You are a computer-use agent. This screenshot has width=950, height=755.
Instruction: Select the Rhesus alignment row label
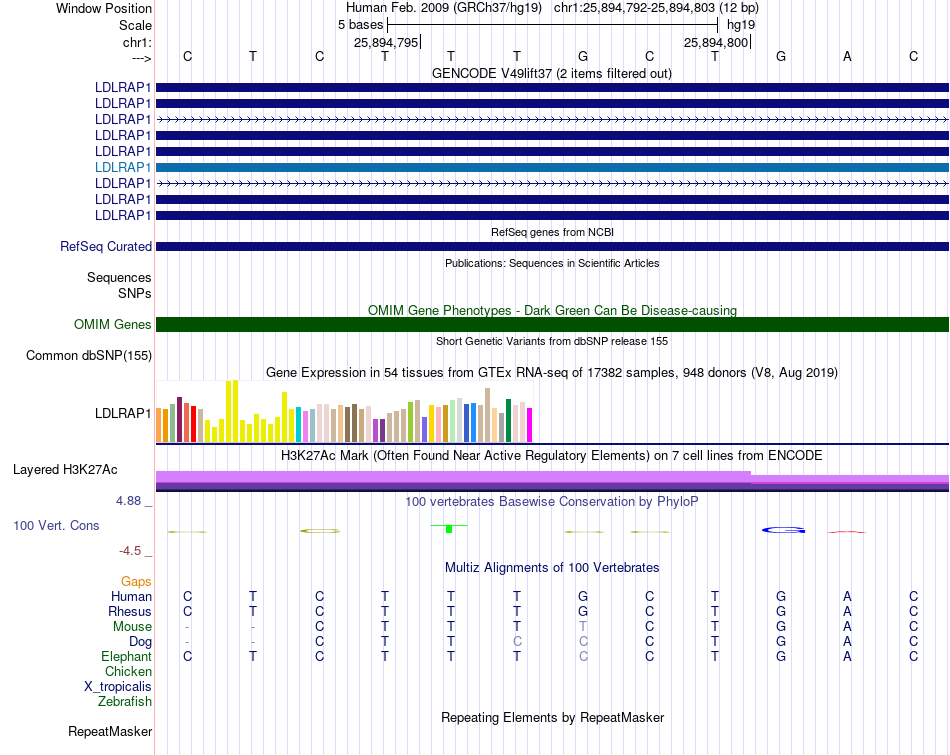[130, 612]
